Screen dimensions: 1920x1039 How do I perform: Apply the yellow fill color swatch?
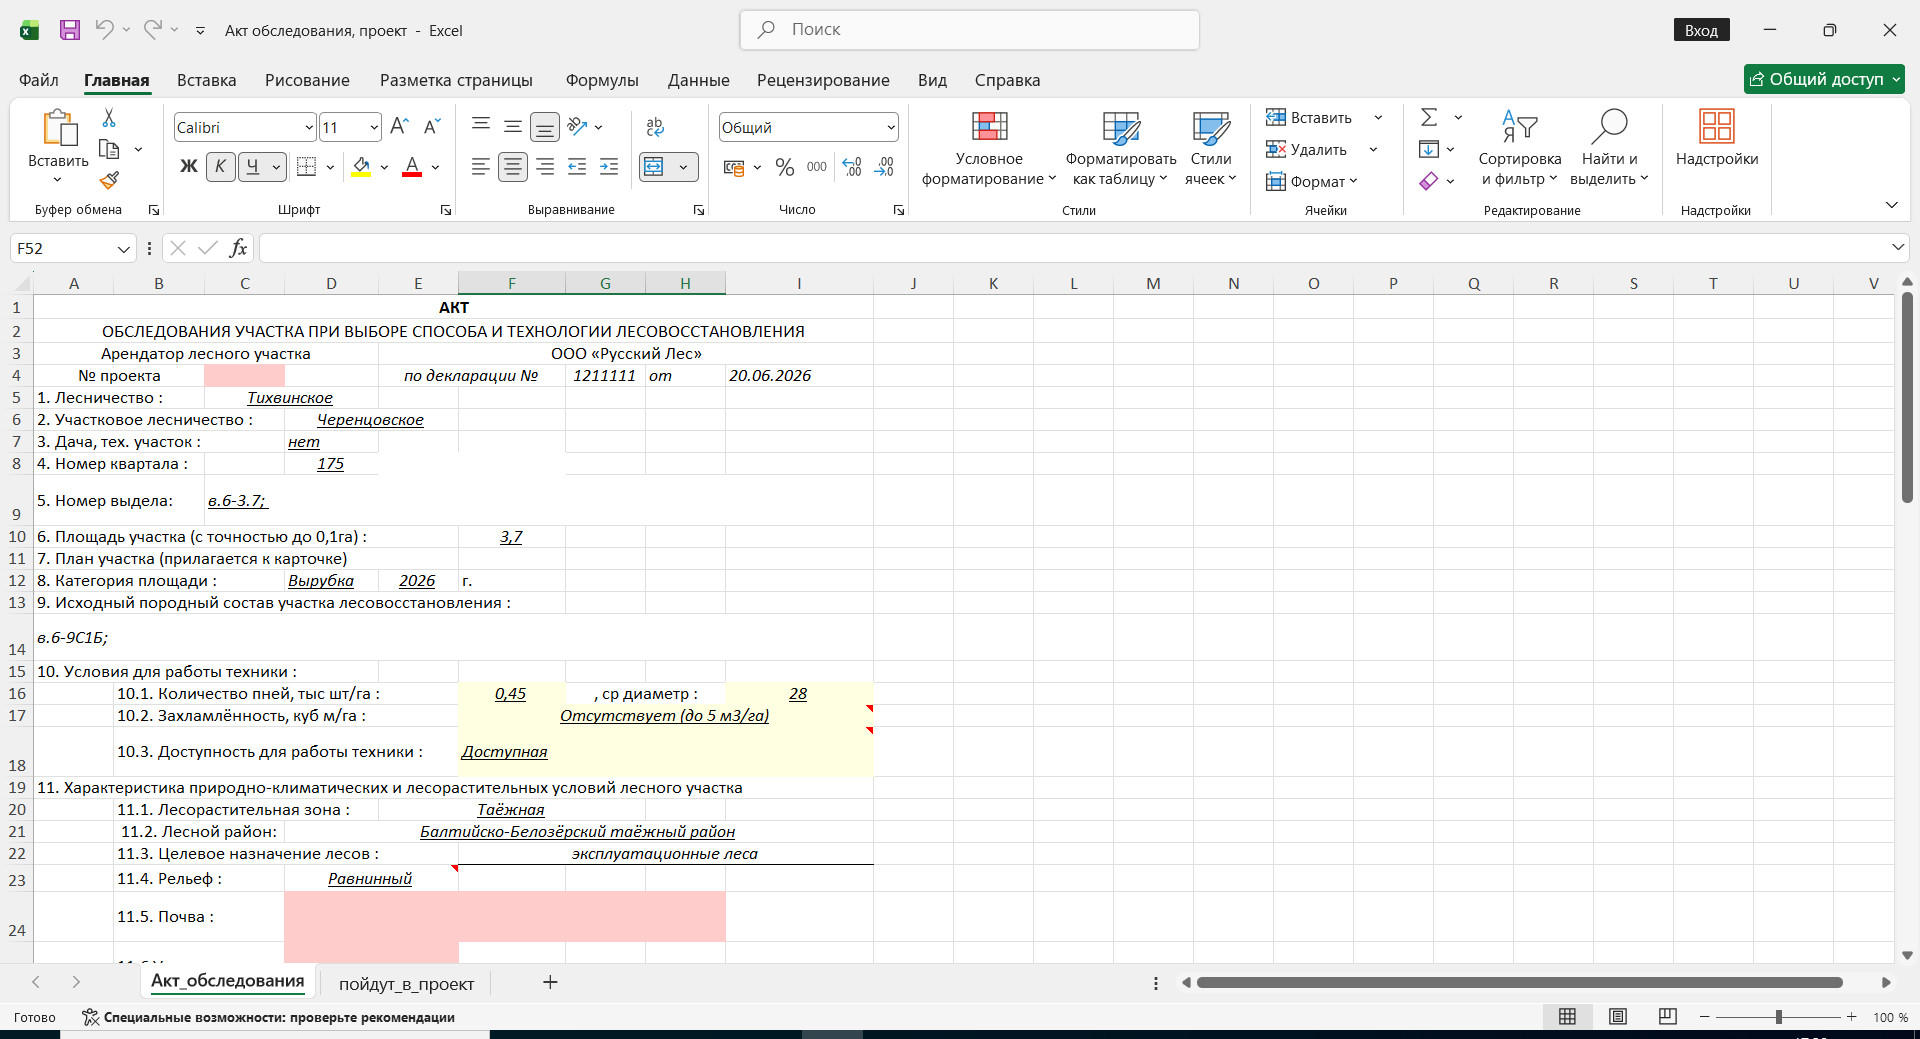point(362,167)
